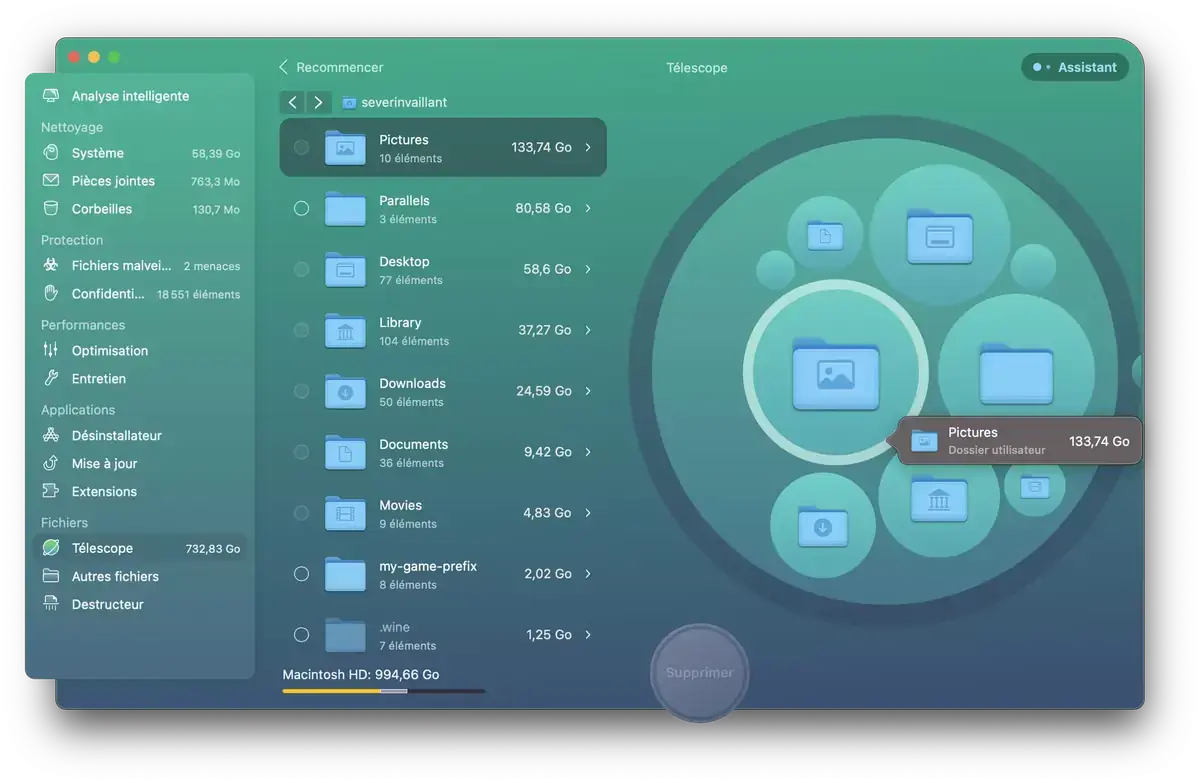This screenshot has width=1200, height=783.
Task: Click the Library bubble in the map
Action: click(938, 497)
